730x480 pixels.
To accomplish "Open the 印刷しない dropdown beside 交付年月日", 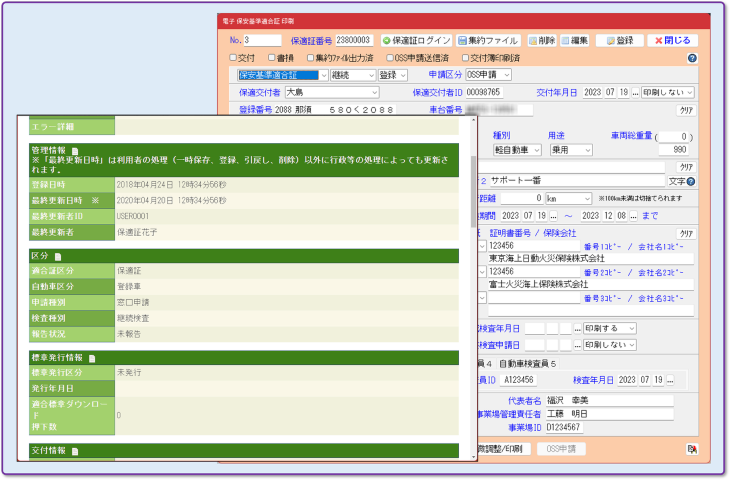I will click(668, 93).
